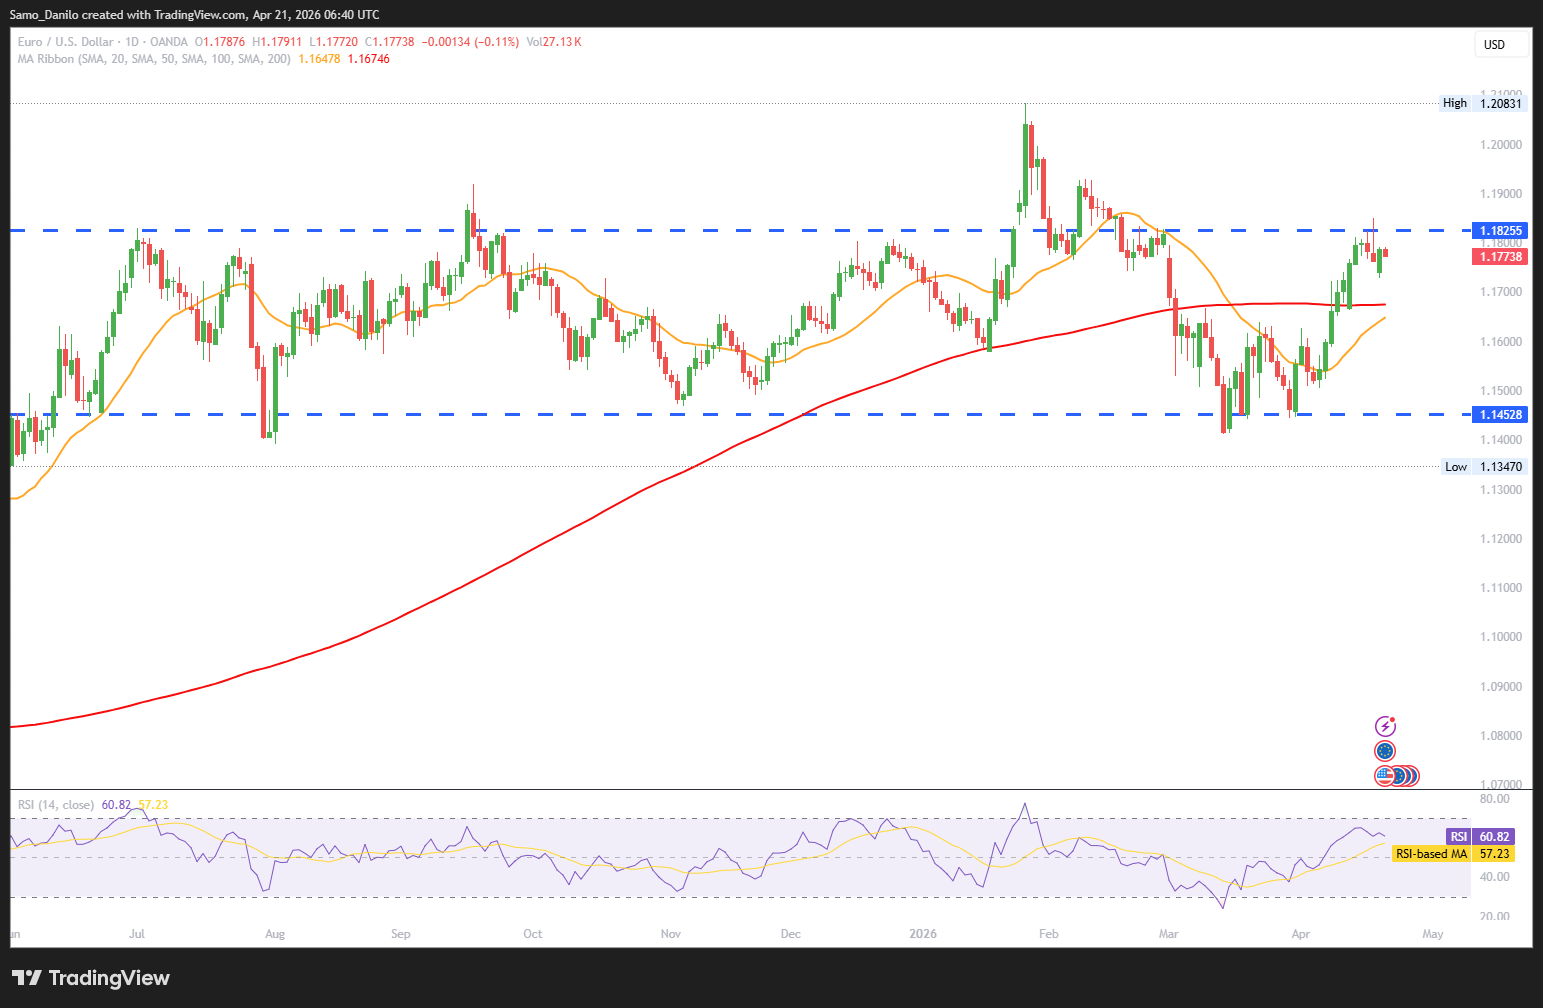This screenshot has width=1543, height=1008.
Task: Click the 1.18255 resistance line price label
Action: pos(1500,231)
